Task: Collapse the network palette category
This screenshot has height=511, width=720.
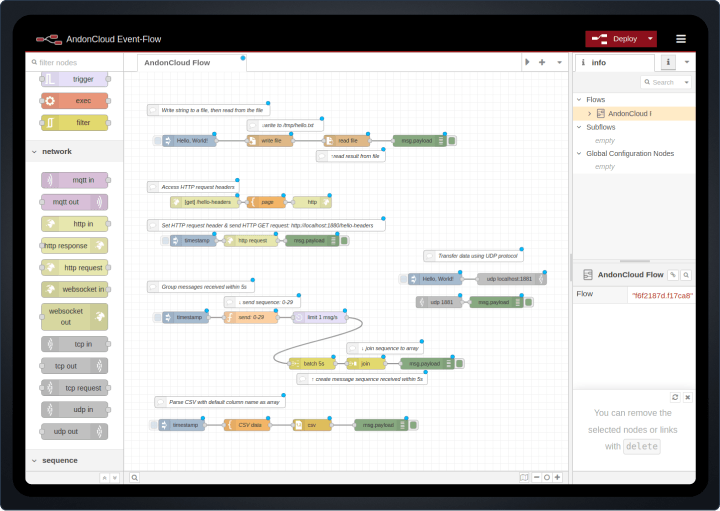Action: click(x=34, y=151)
